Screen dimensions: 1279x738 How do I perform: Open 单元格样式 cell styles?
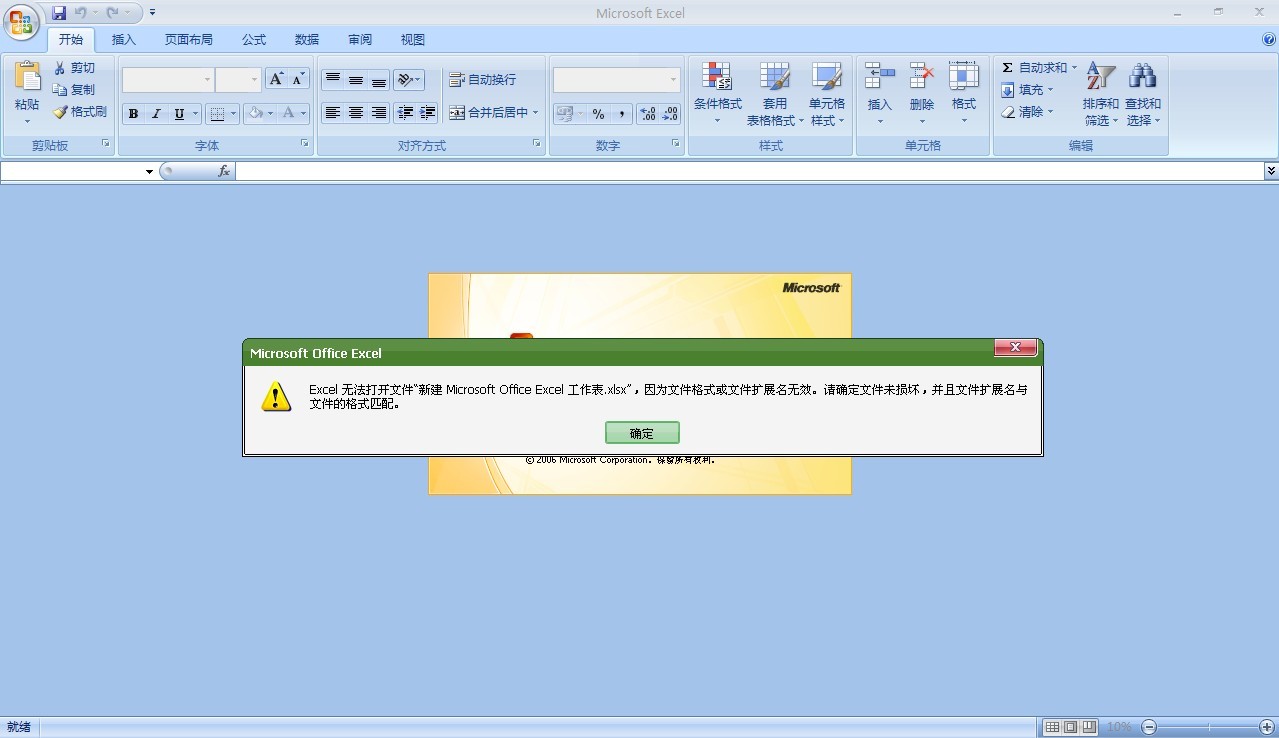pyautogui.click(x=827, y=94)
